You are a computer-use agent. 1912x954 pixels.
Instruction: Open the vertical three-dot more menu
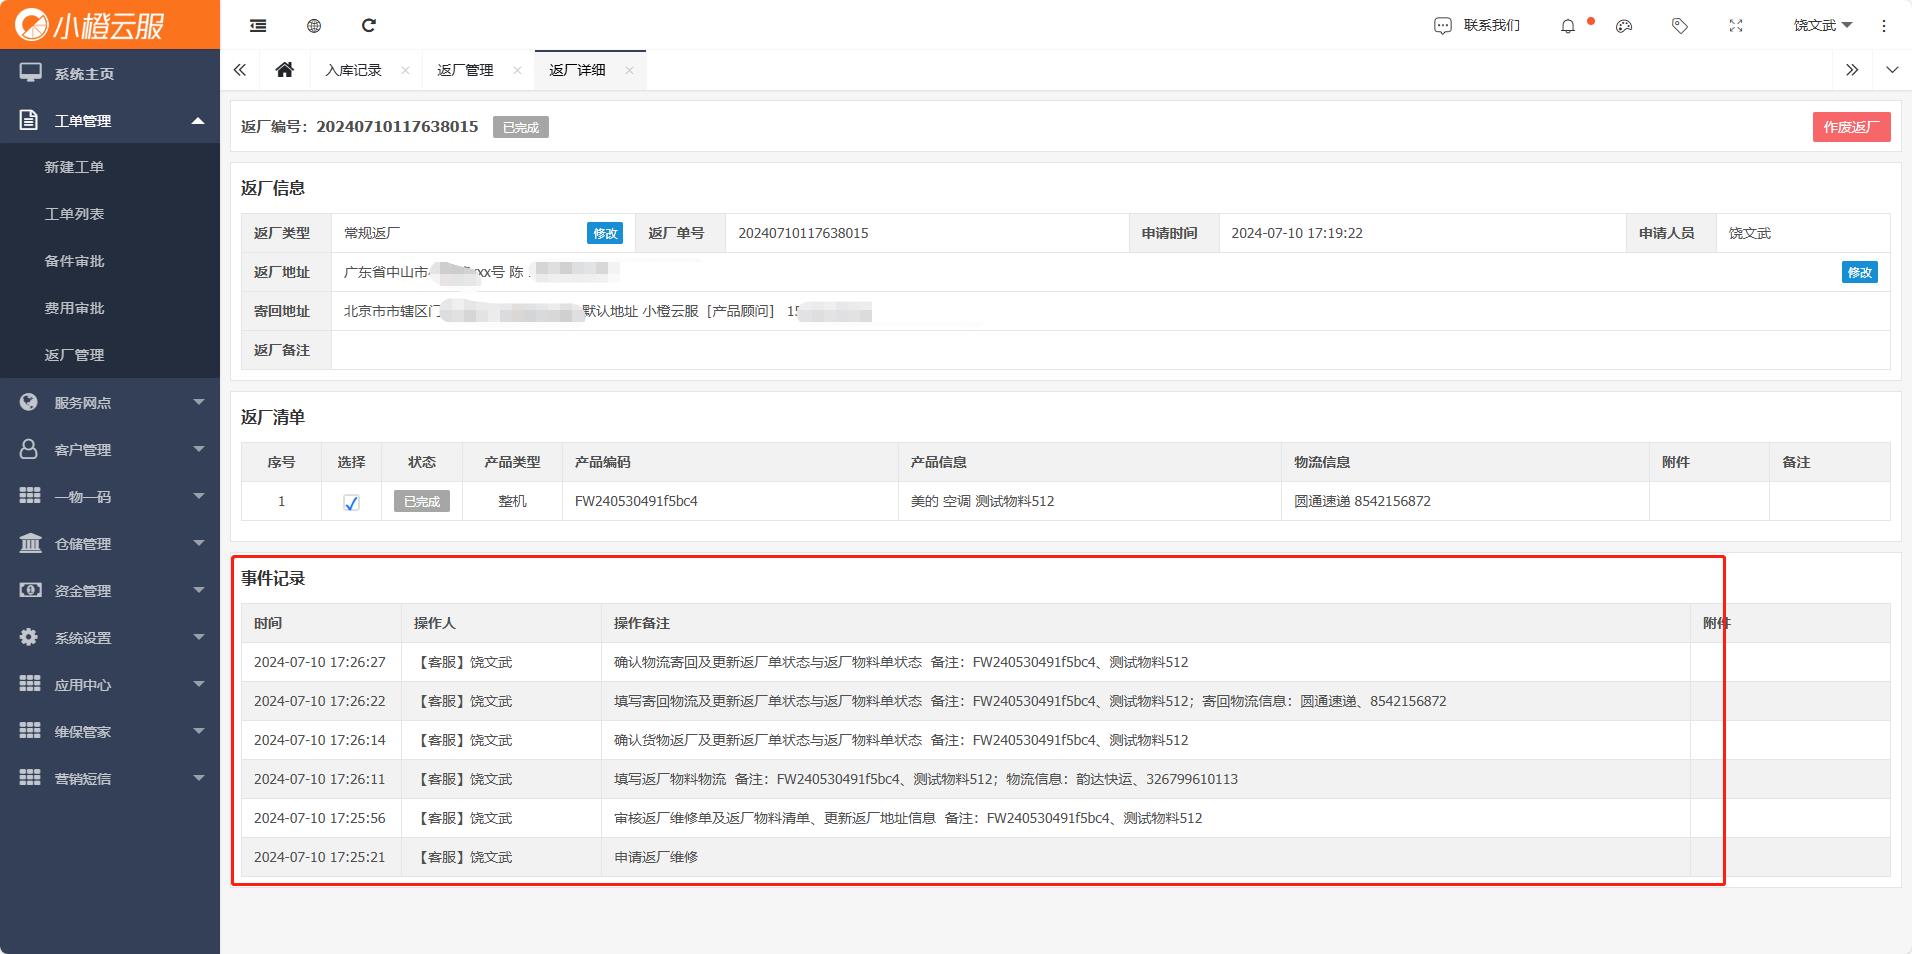1884,26
